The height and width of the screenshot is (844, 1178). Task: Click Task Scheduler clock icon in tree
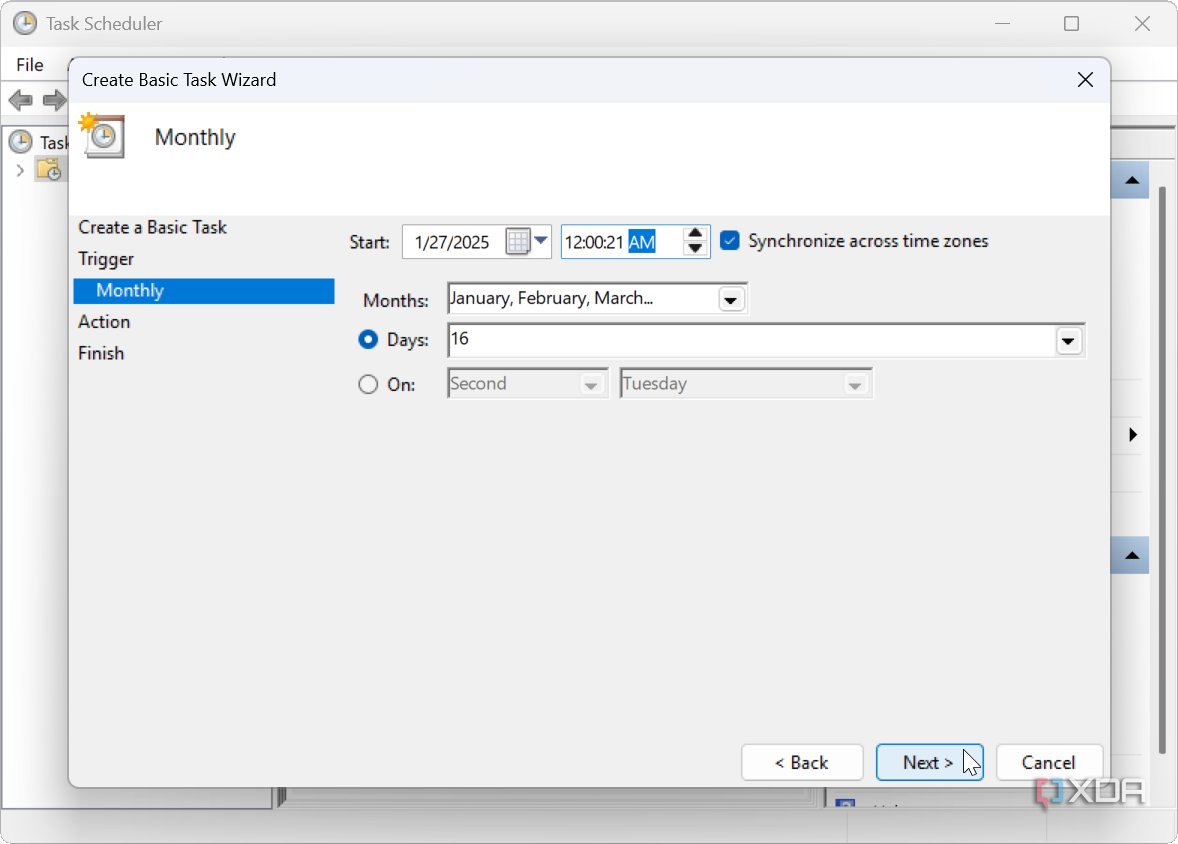coord(20,141)
